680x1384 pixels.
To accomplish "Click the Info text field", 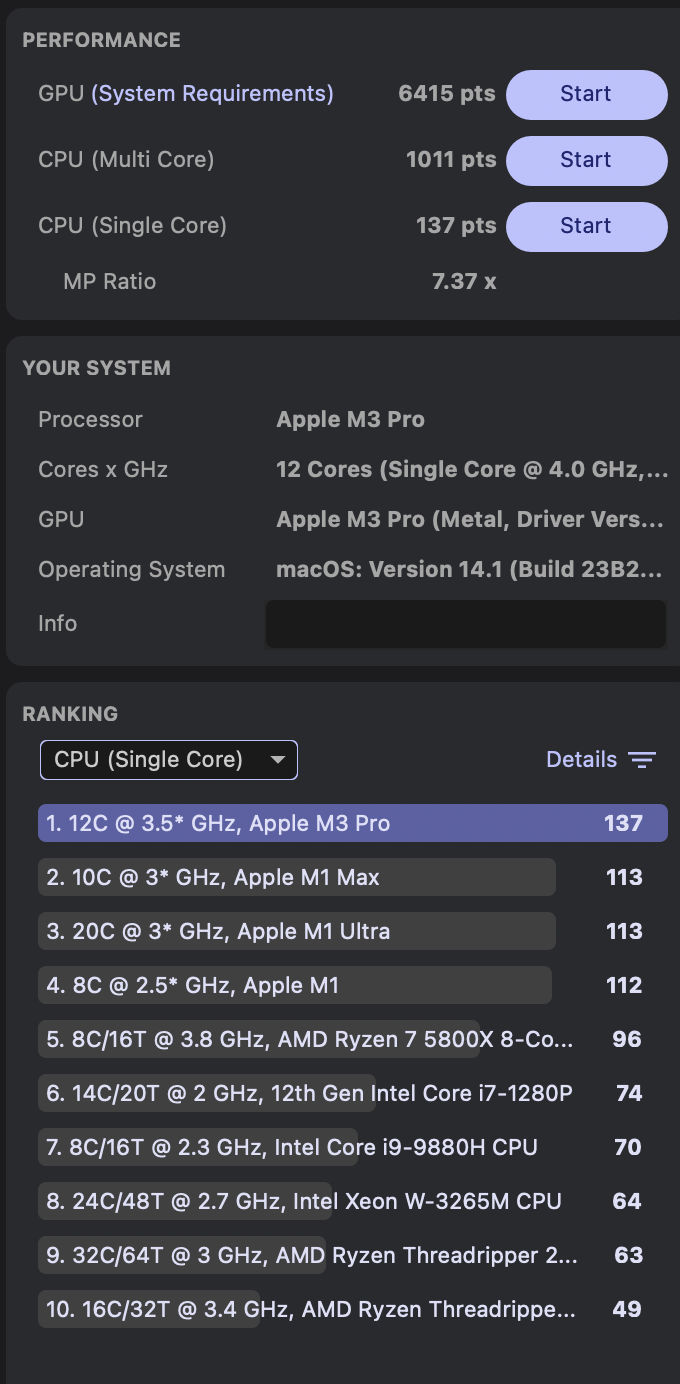I will [466, 624].
